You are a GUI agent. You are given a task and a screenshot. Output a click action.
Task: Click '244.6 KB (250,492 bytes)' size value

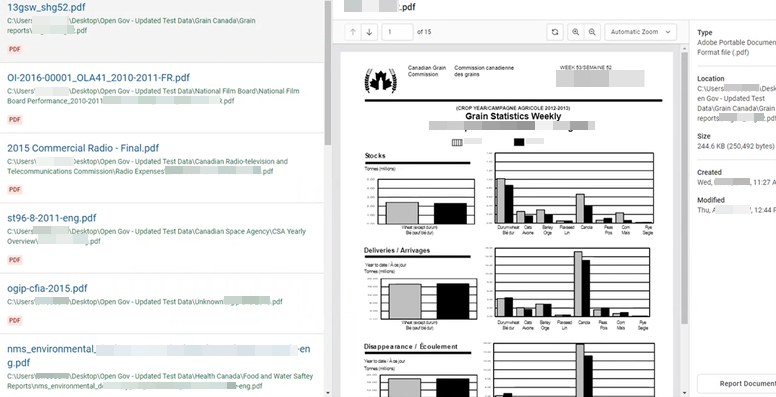735,146
